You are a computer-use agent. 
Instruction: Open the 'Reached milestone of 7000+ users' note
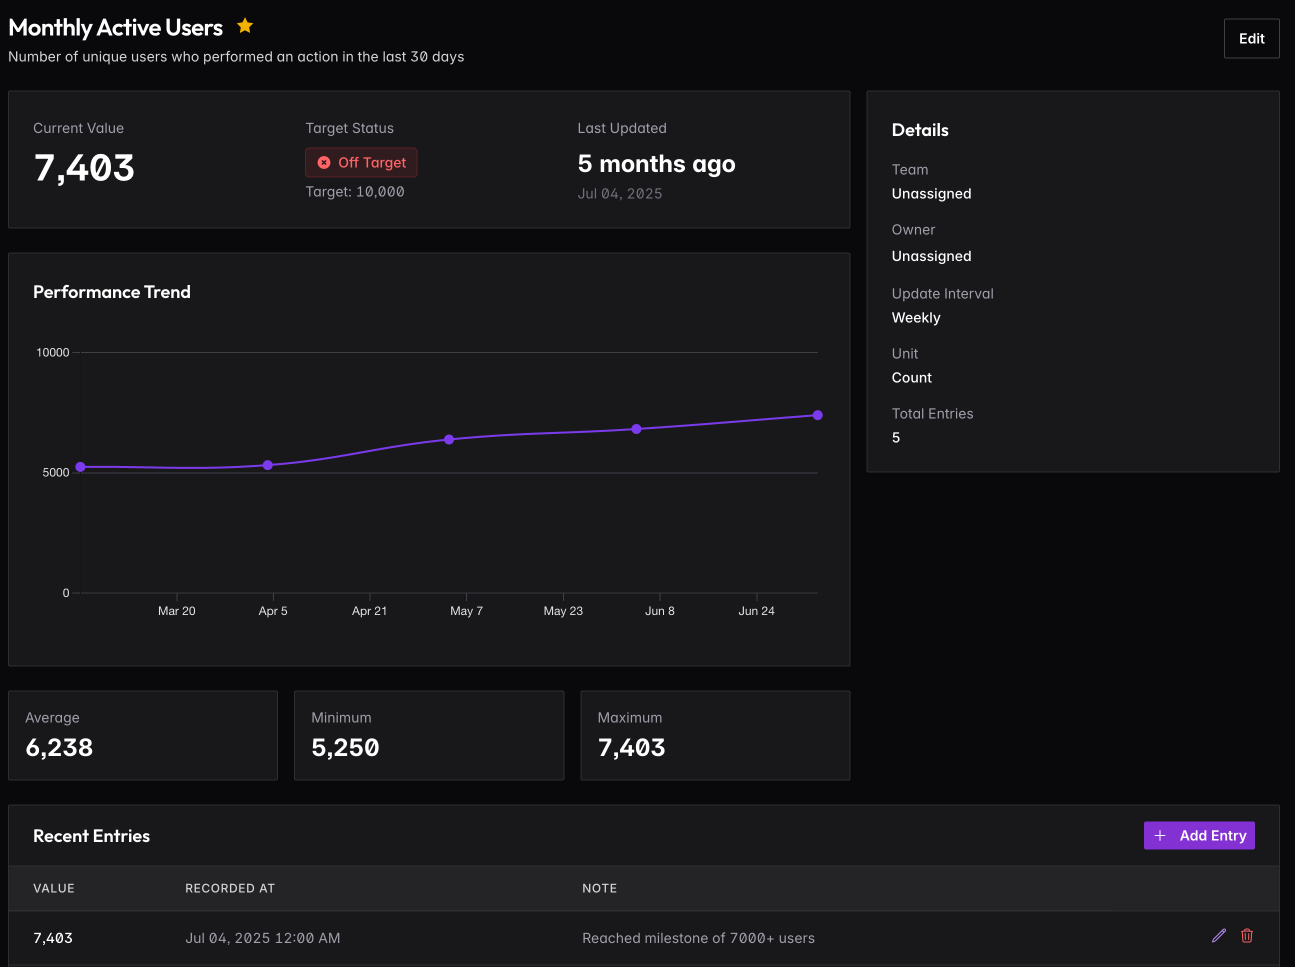pyautogui.click(x=698, y=938)
